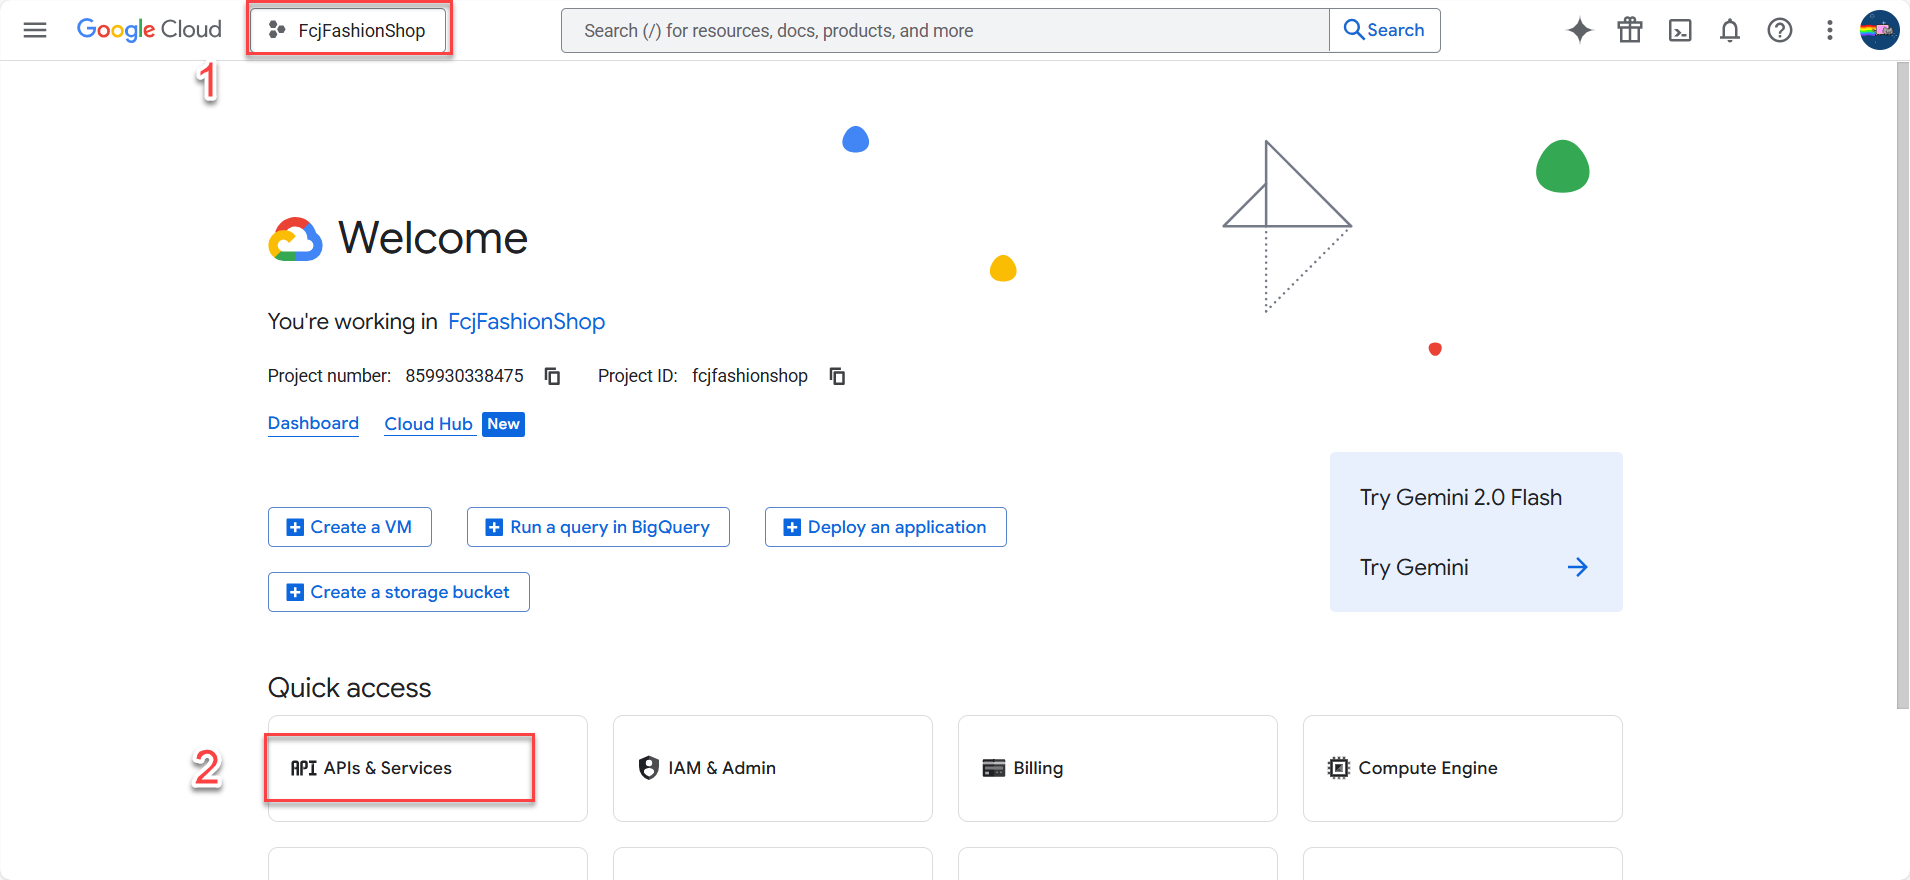Click the shield icon on IAM & Admin

649,768
